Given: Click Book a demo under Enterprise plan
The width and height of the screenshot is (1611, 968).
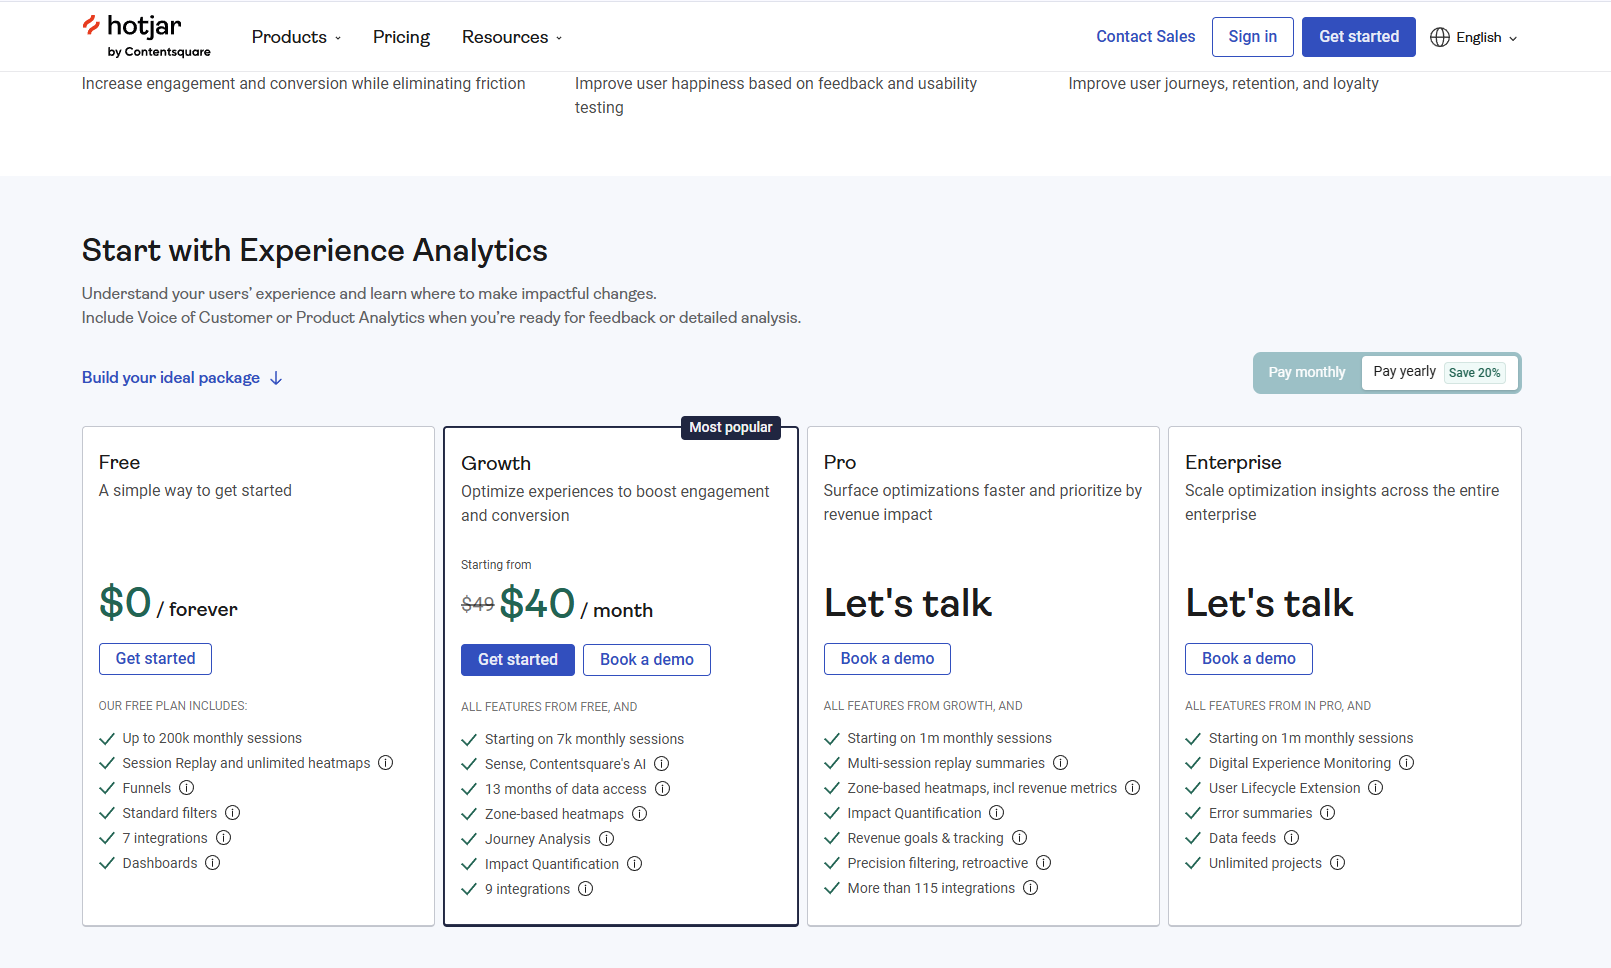Looking at the screenshot, I should point(1248,659).
